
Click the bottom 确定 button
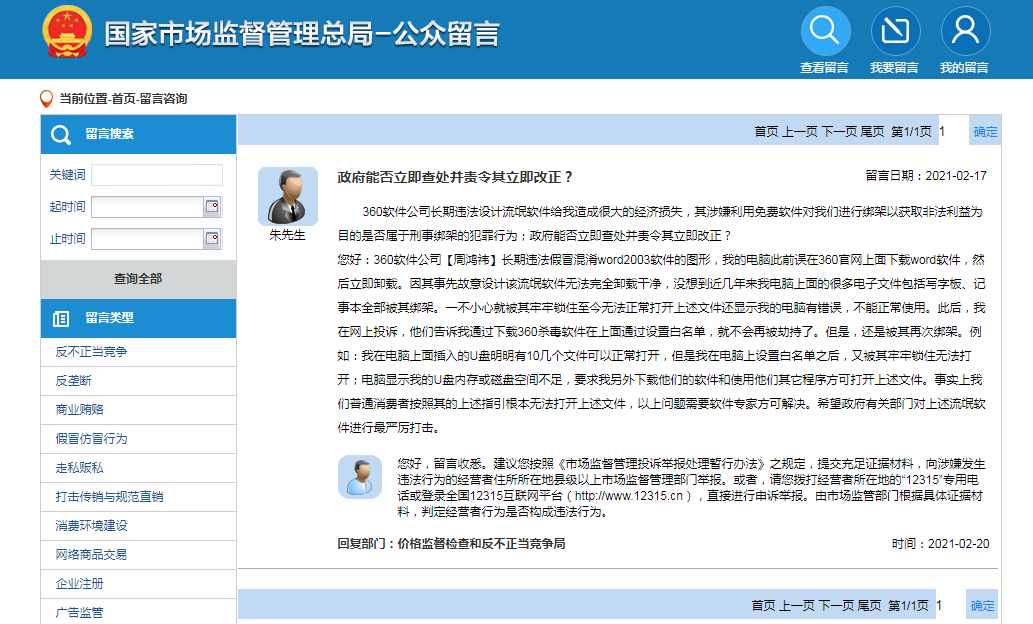point(983,606)
